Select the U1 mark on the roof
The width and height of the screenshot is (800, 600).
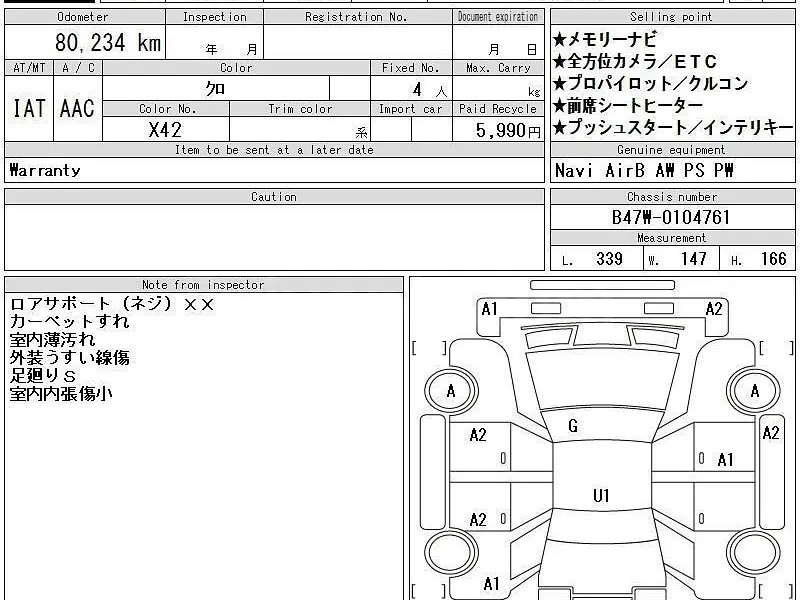click(x=601, y=495)
